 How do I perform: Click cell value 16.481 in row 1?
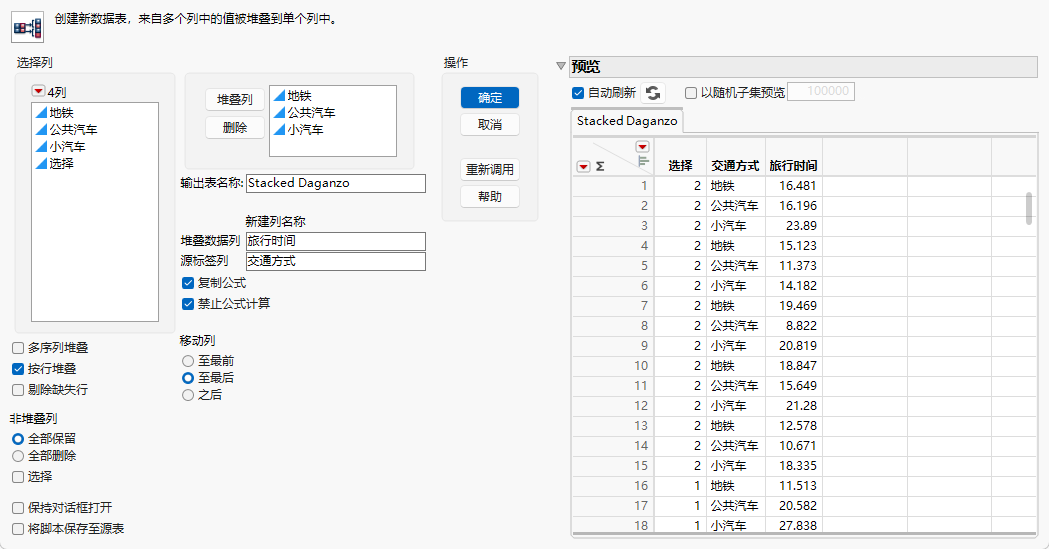point(797,186)
